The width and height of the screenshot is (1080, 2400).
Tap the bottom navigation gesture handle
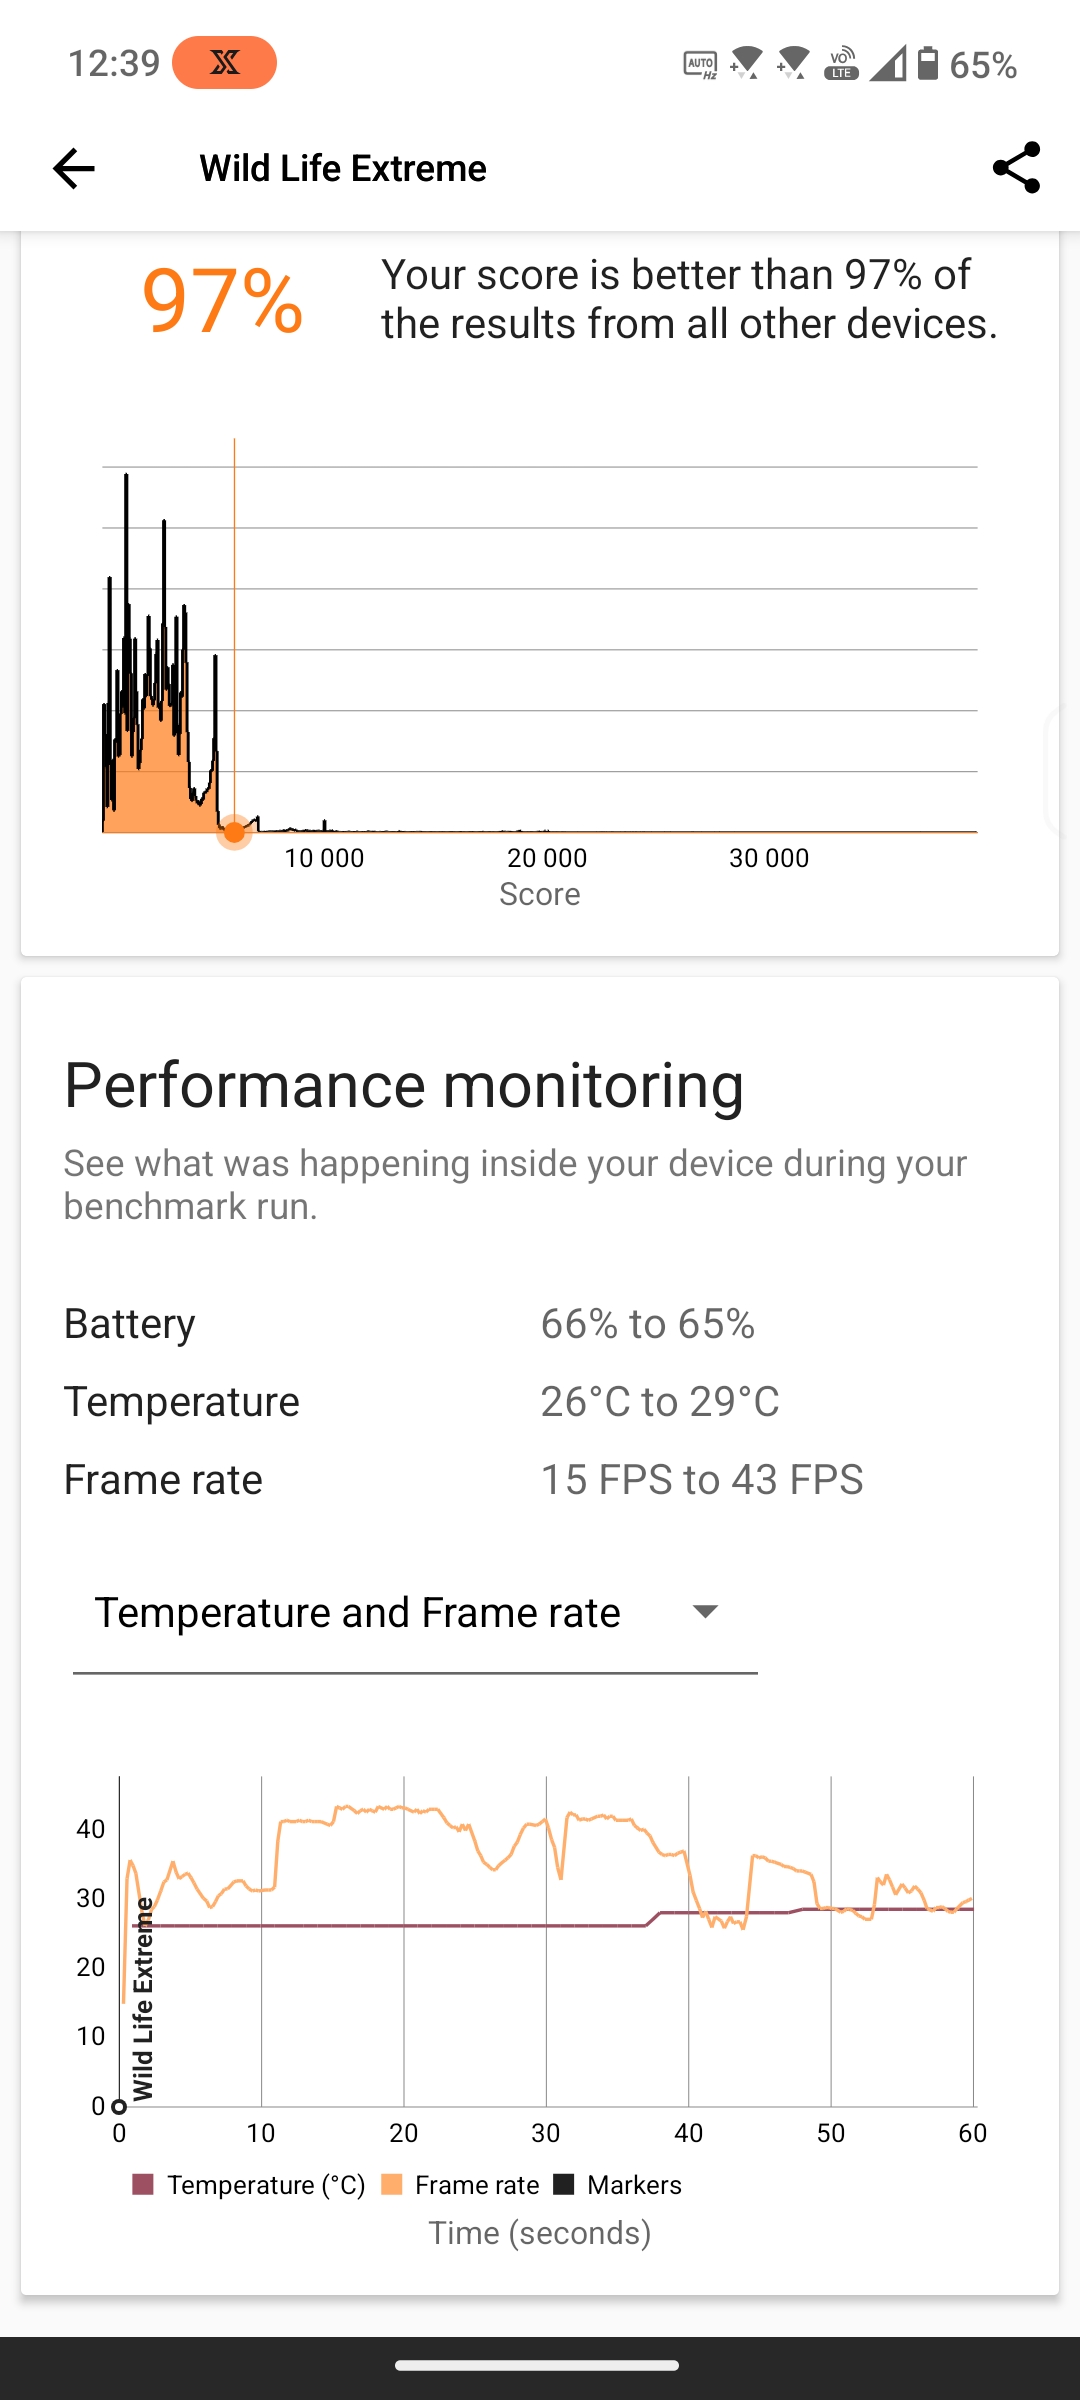coord(538,2365)
